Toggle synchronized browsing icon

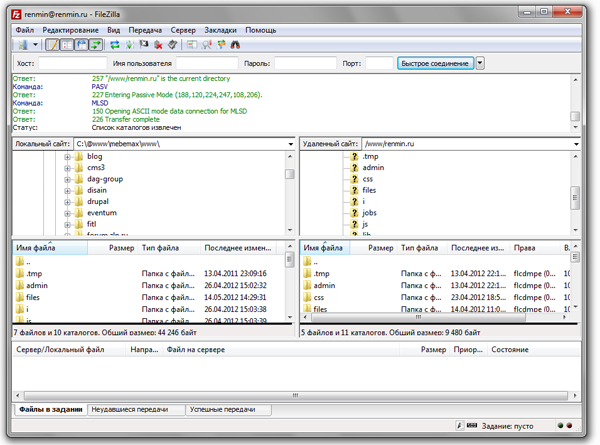click(x=221, y=45)
